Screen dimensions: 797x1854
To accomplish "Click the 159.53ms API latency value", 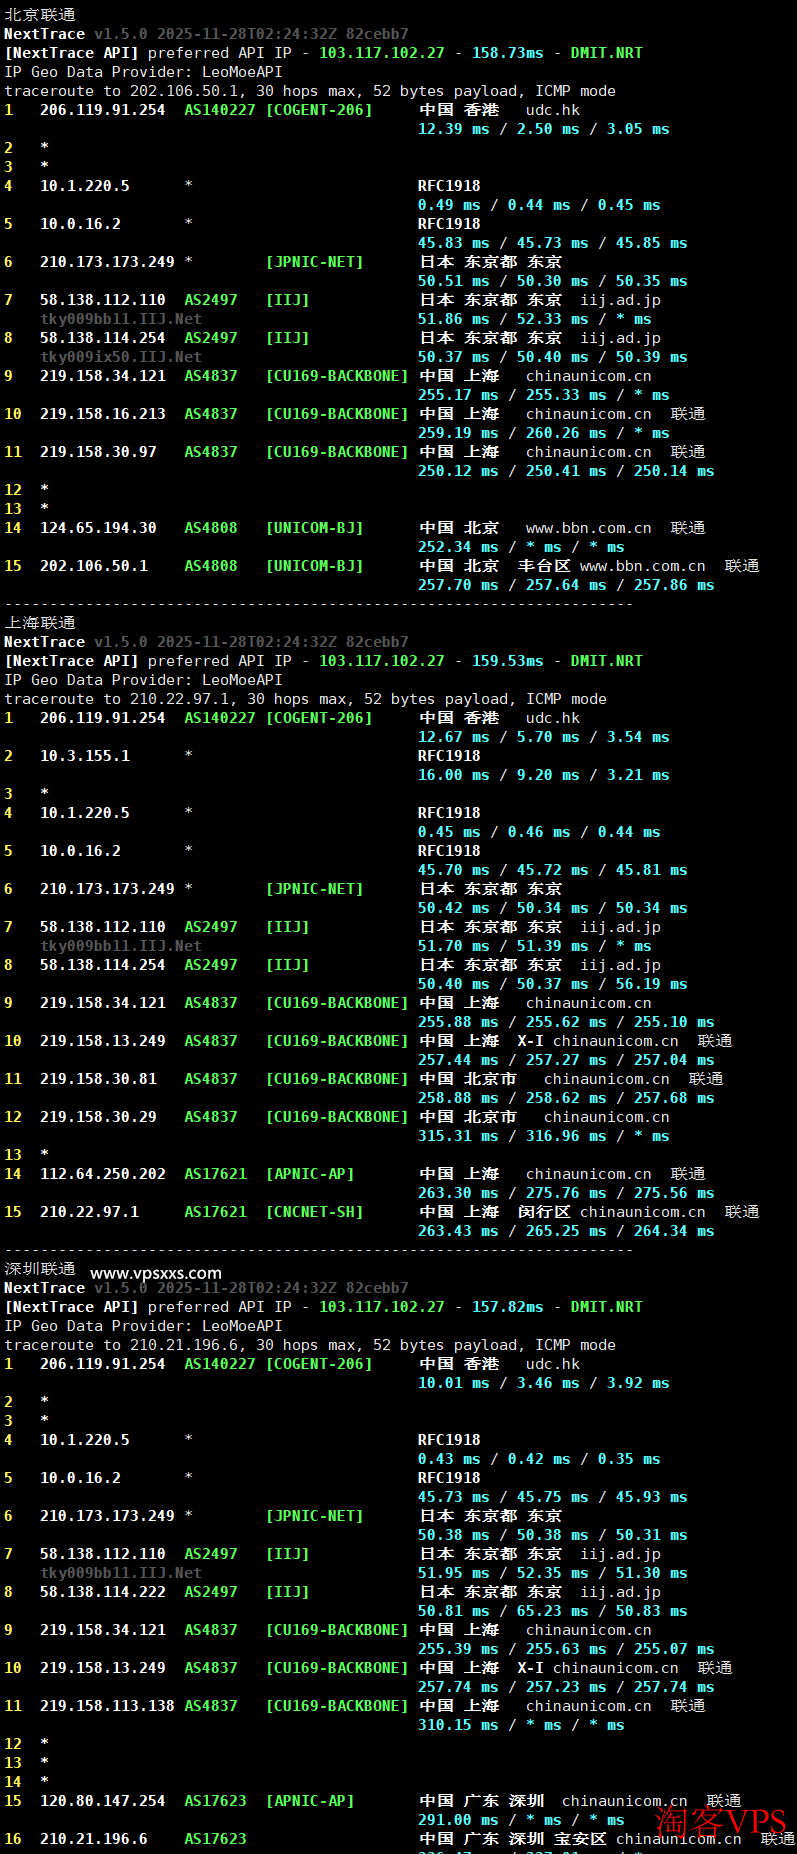I will [507, 661].
